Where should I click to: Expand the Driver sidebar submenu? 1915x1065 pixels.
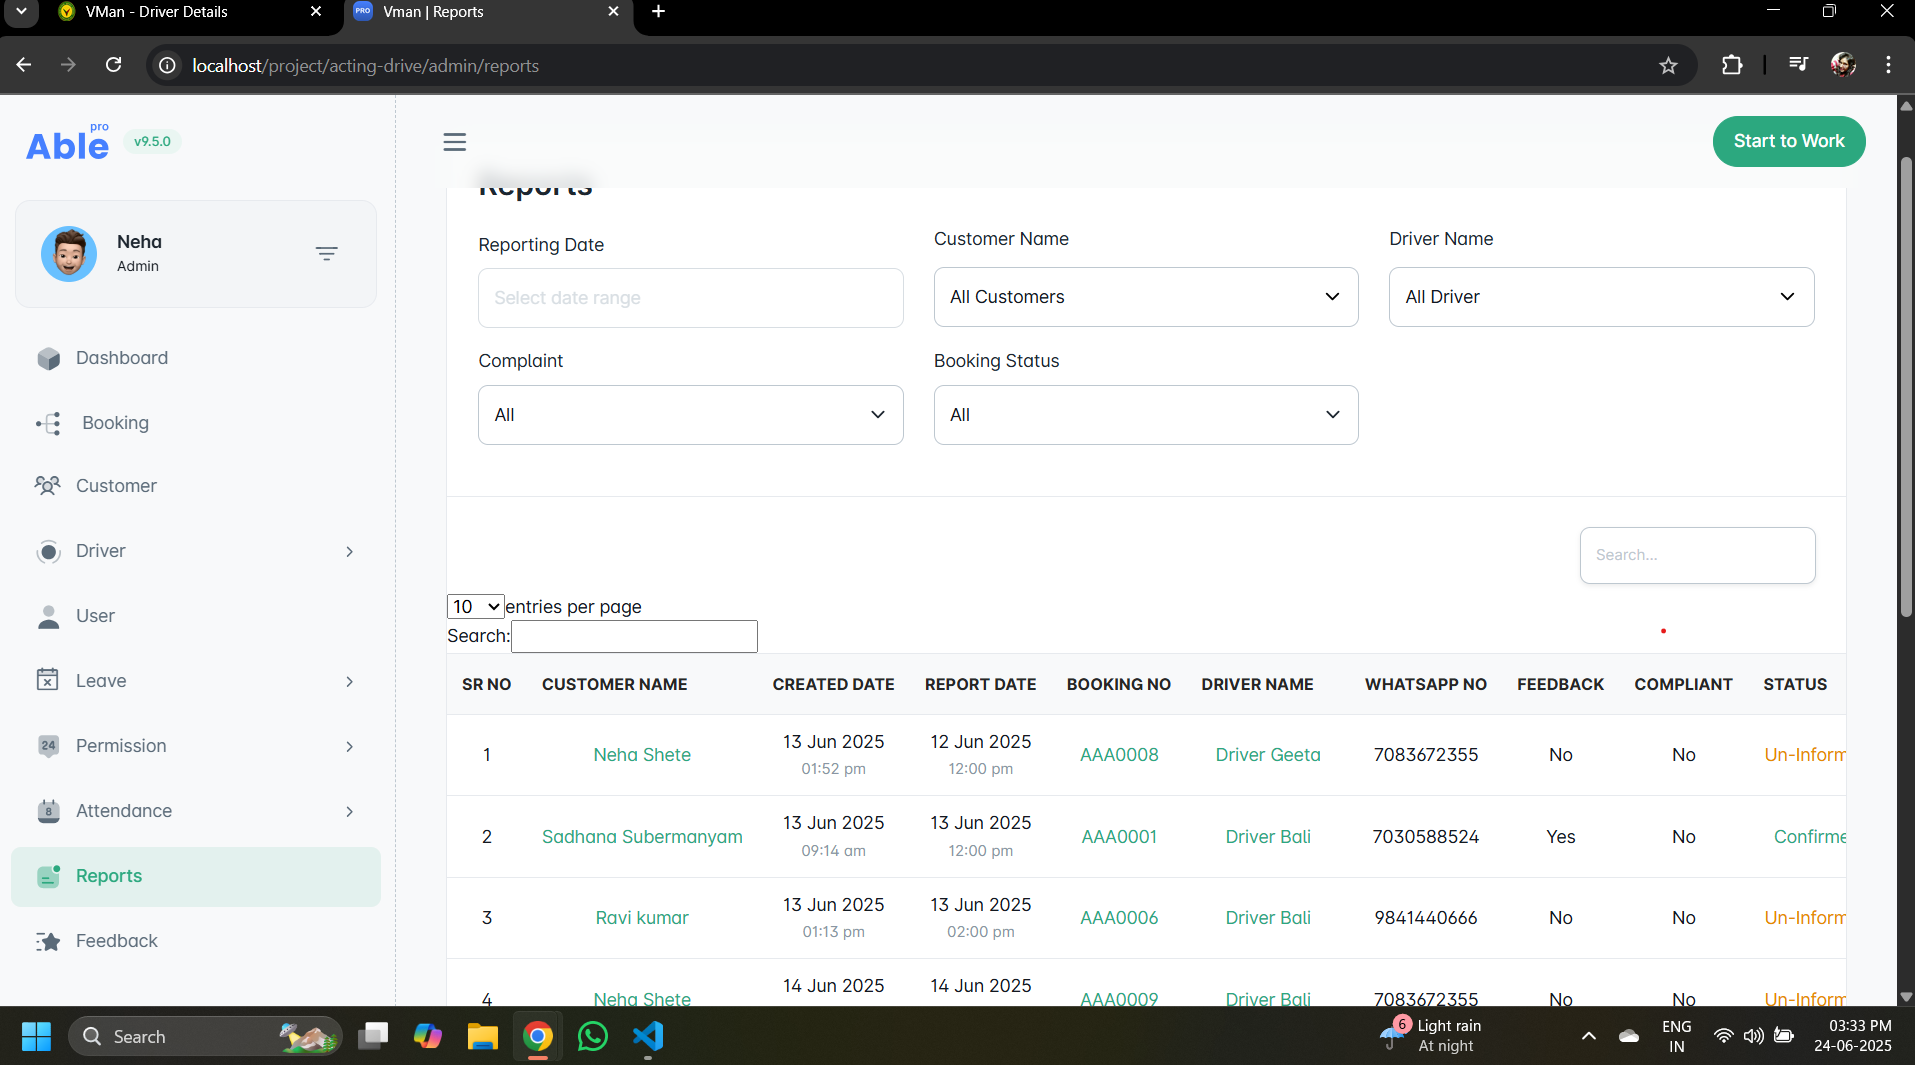coord(349,552)
